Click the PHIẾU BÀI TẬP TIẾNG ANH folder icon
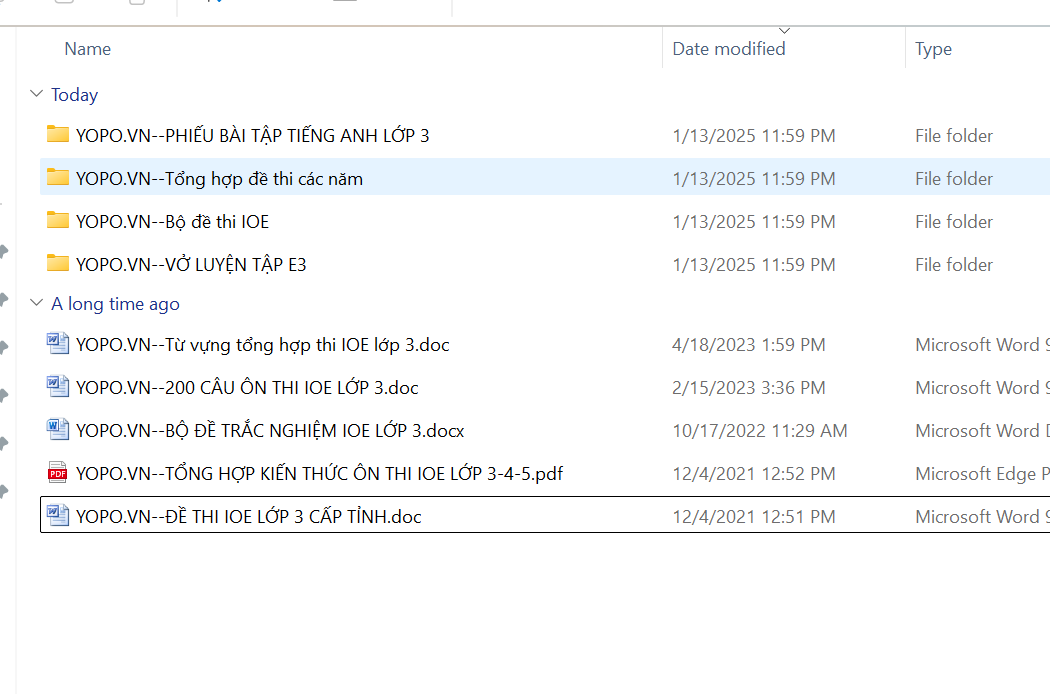Screen dimensions: 1050x694 point(58,135)
